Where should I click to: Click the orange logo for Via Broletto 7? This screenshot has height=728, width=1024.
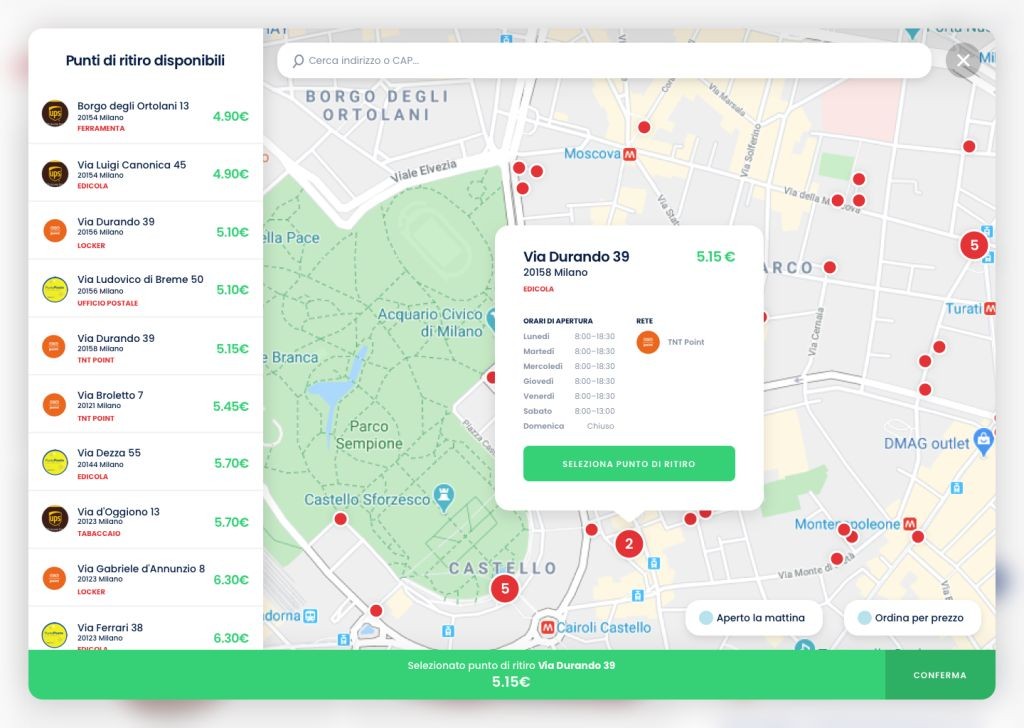tap(55, 405)
